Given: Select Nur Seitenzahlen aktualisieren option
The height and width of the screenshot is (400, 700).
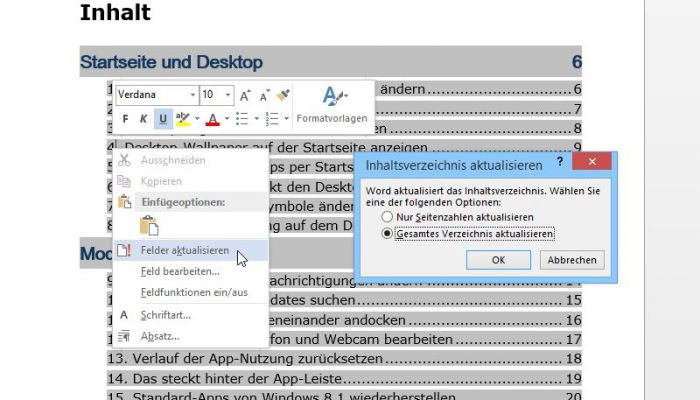Looking at the screenshot, I should (458, 217).
